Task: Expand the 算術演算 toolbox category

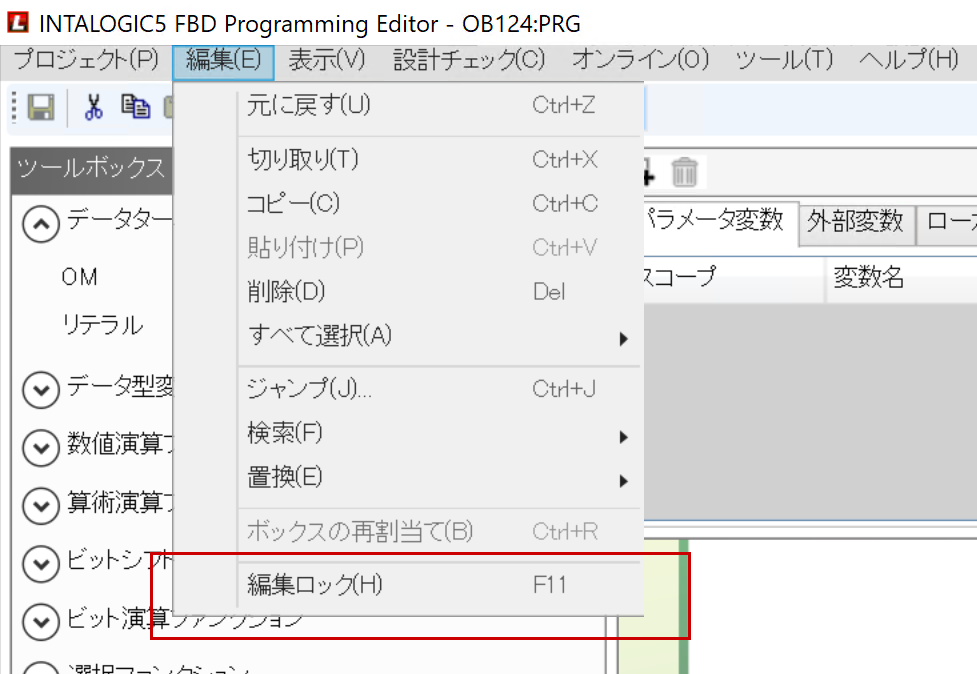Action: tap(40, 505)
